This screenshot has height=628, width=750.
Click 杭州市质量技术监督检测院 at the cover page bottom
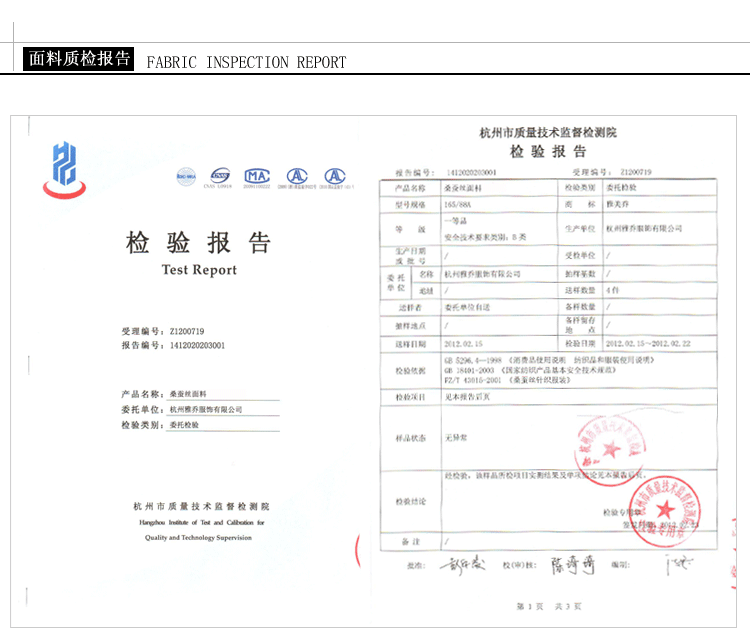pos(201,506)
